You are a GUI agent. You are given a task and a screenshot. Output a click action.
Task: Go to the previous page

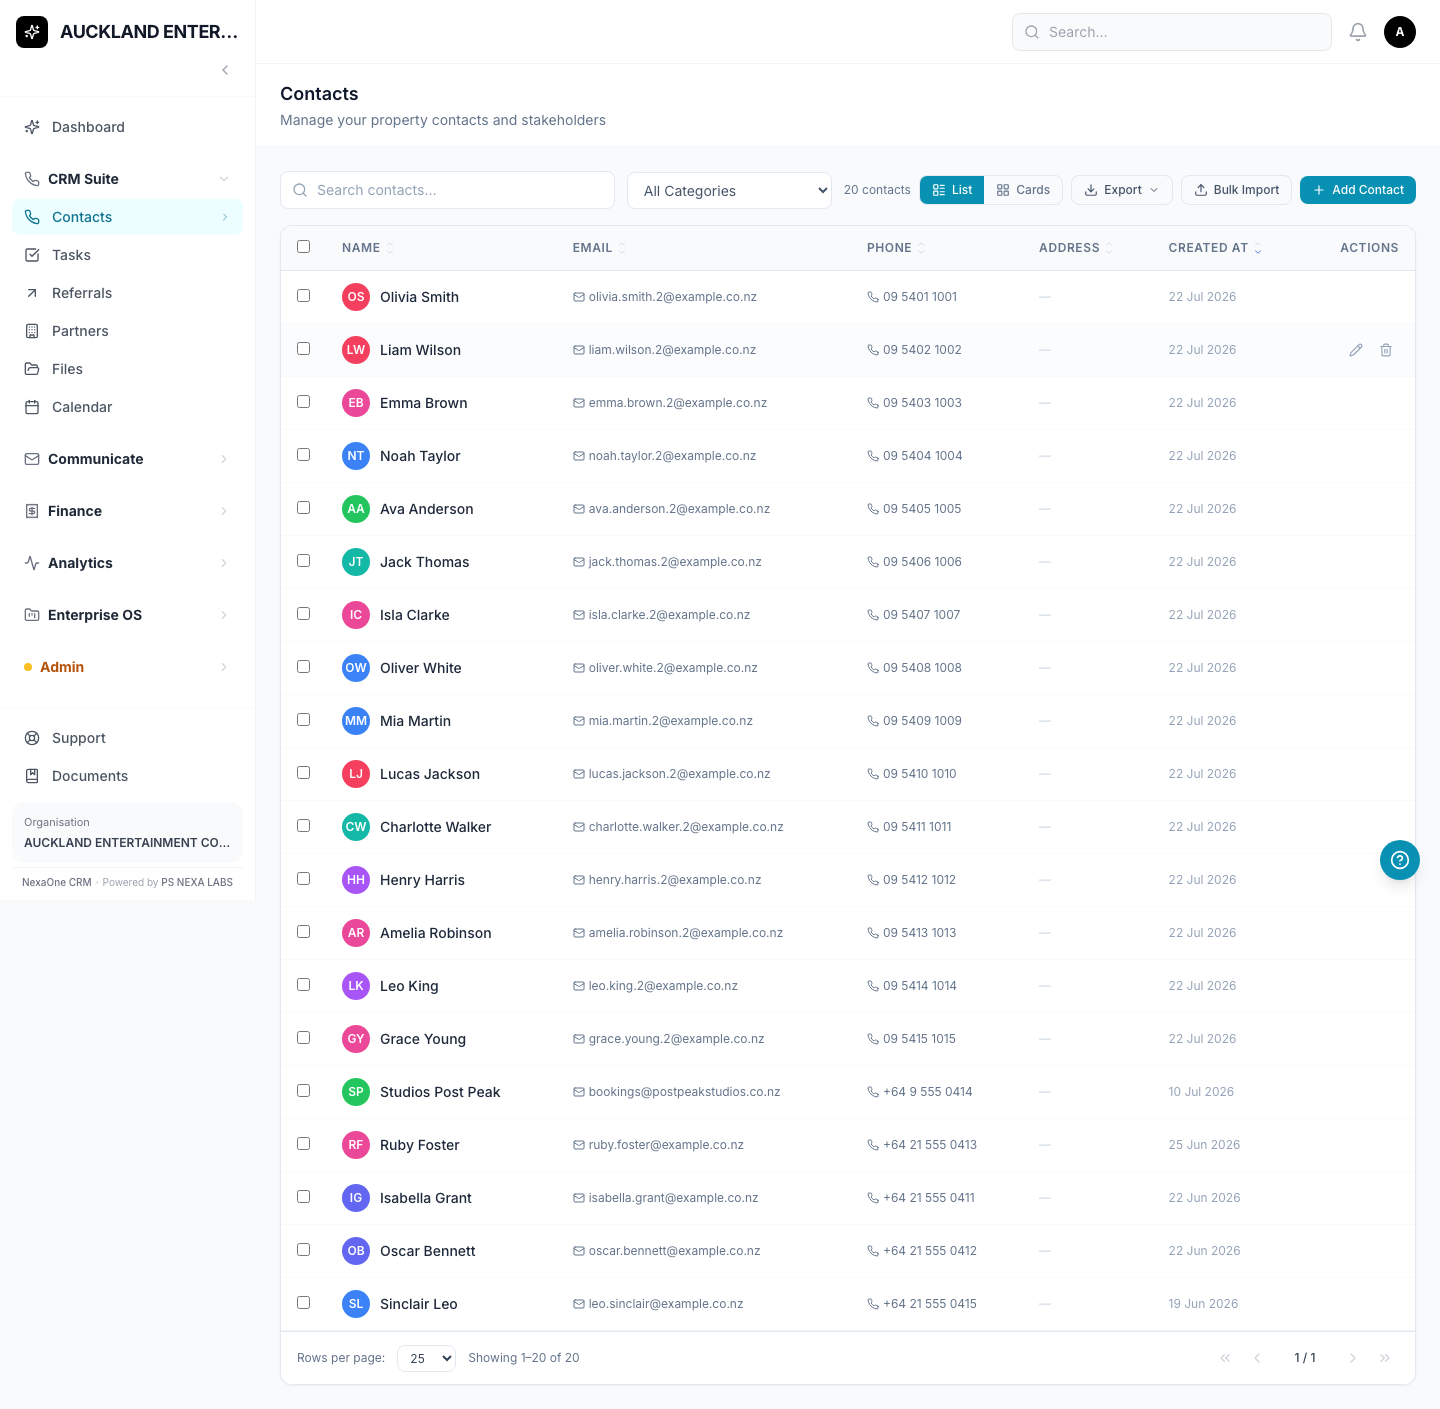pos(1257,1358)
